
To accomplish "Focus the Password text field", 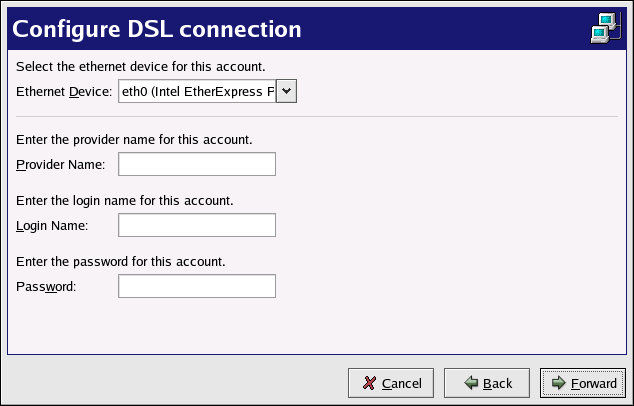I will (196, 286).
